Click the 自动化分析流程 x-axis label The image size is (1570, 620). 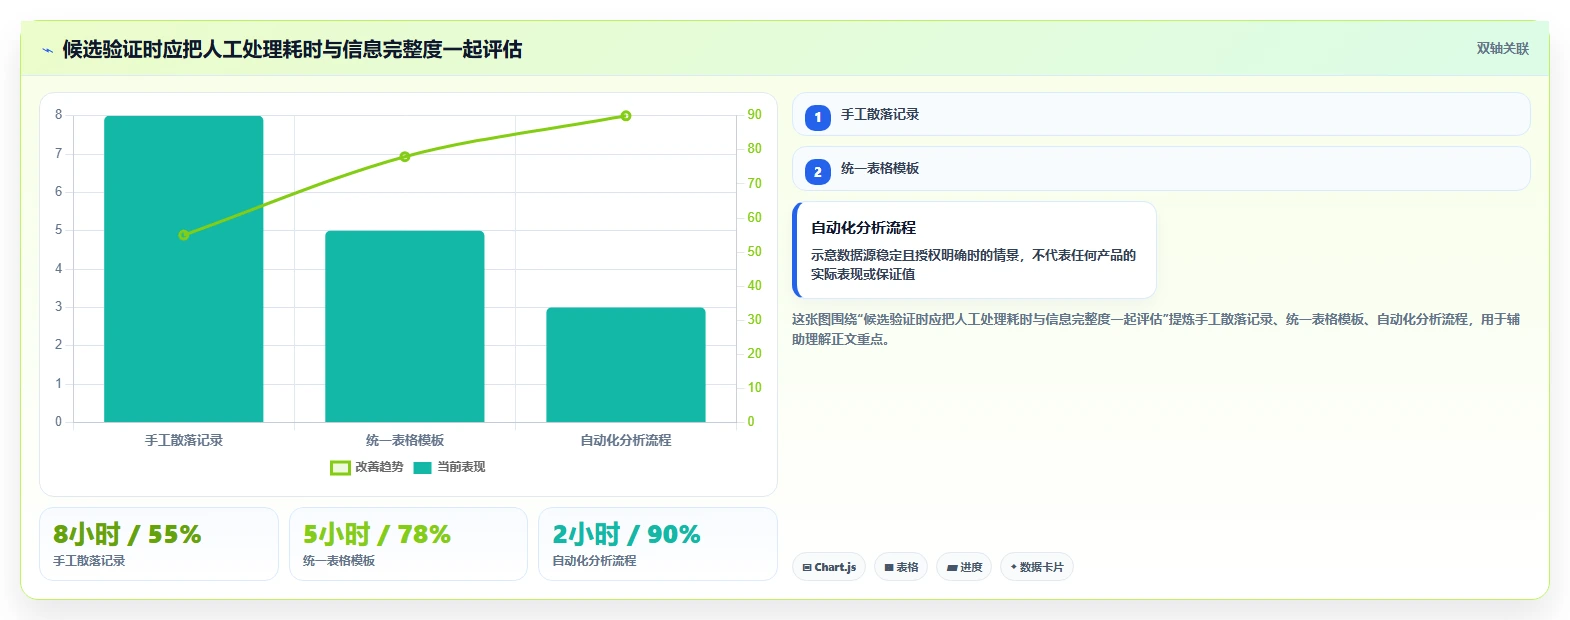click(x=626, y=440)
